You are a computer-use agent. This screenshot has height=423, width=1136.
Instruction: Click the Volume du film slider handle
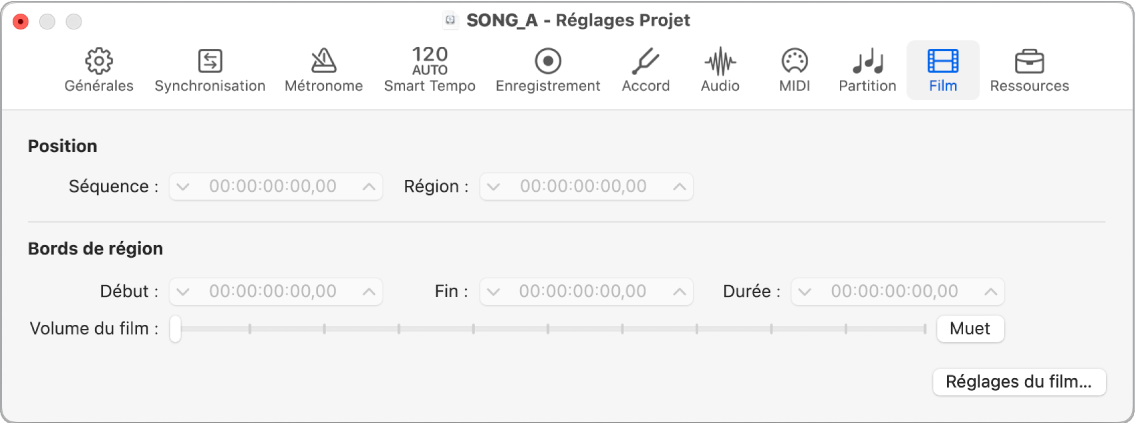175,330
